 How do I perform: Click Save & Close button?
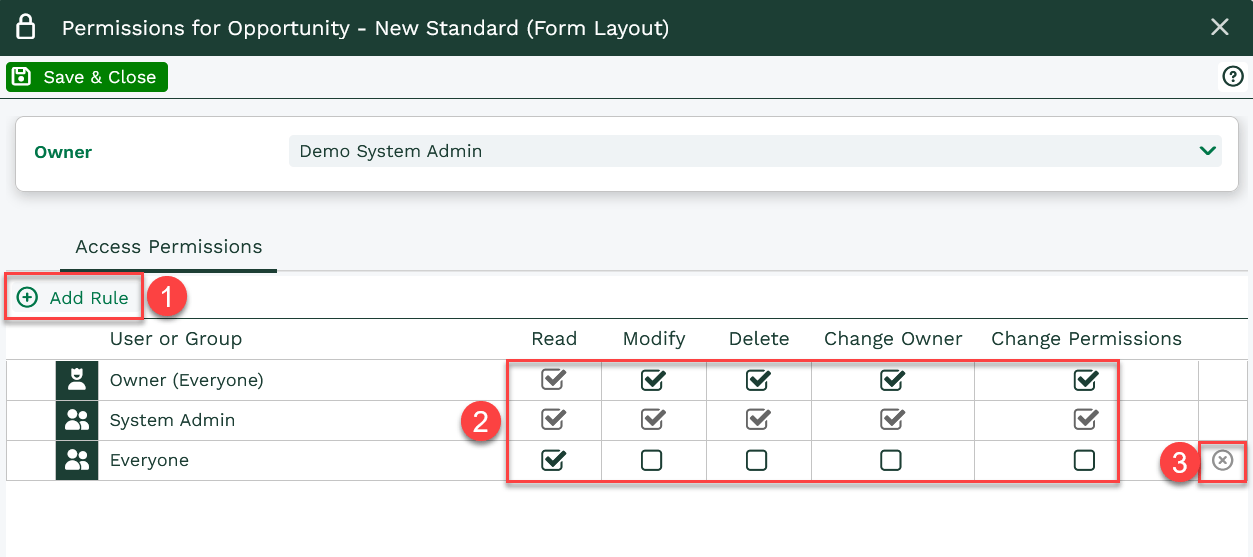coord(87,77)
